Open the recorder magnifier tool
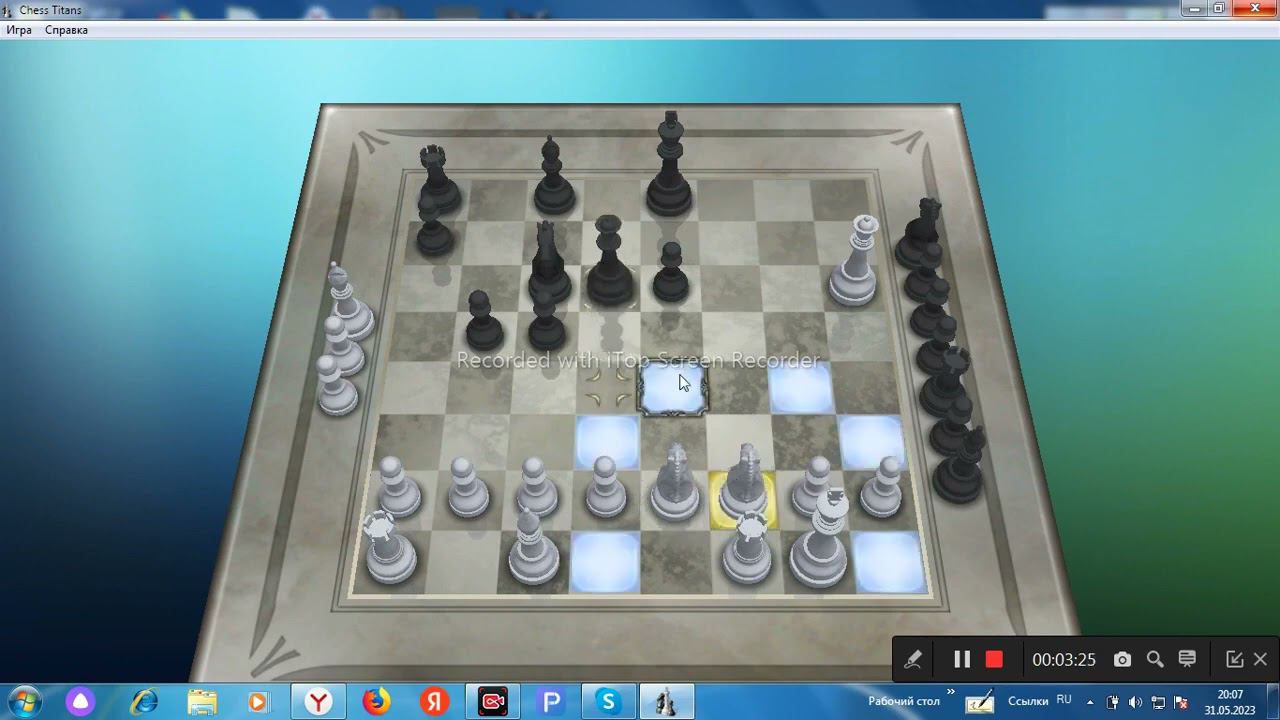Viewport: 1280px width, 720px height. (x=1155, y=659)
